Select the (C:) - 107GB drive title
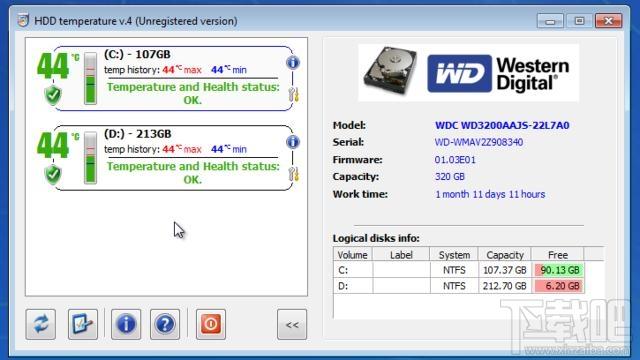This screenshot has height=360, width=640. (137, 54)
